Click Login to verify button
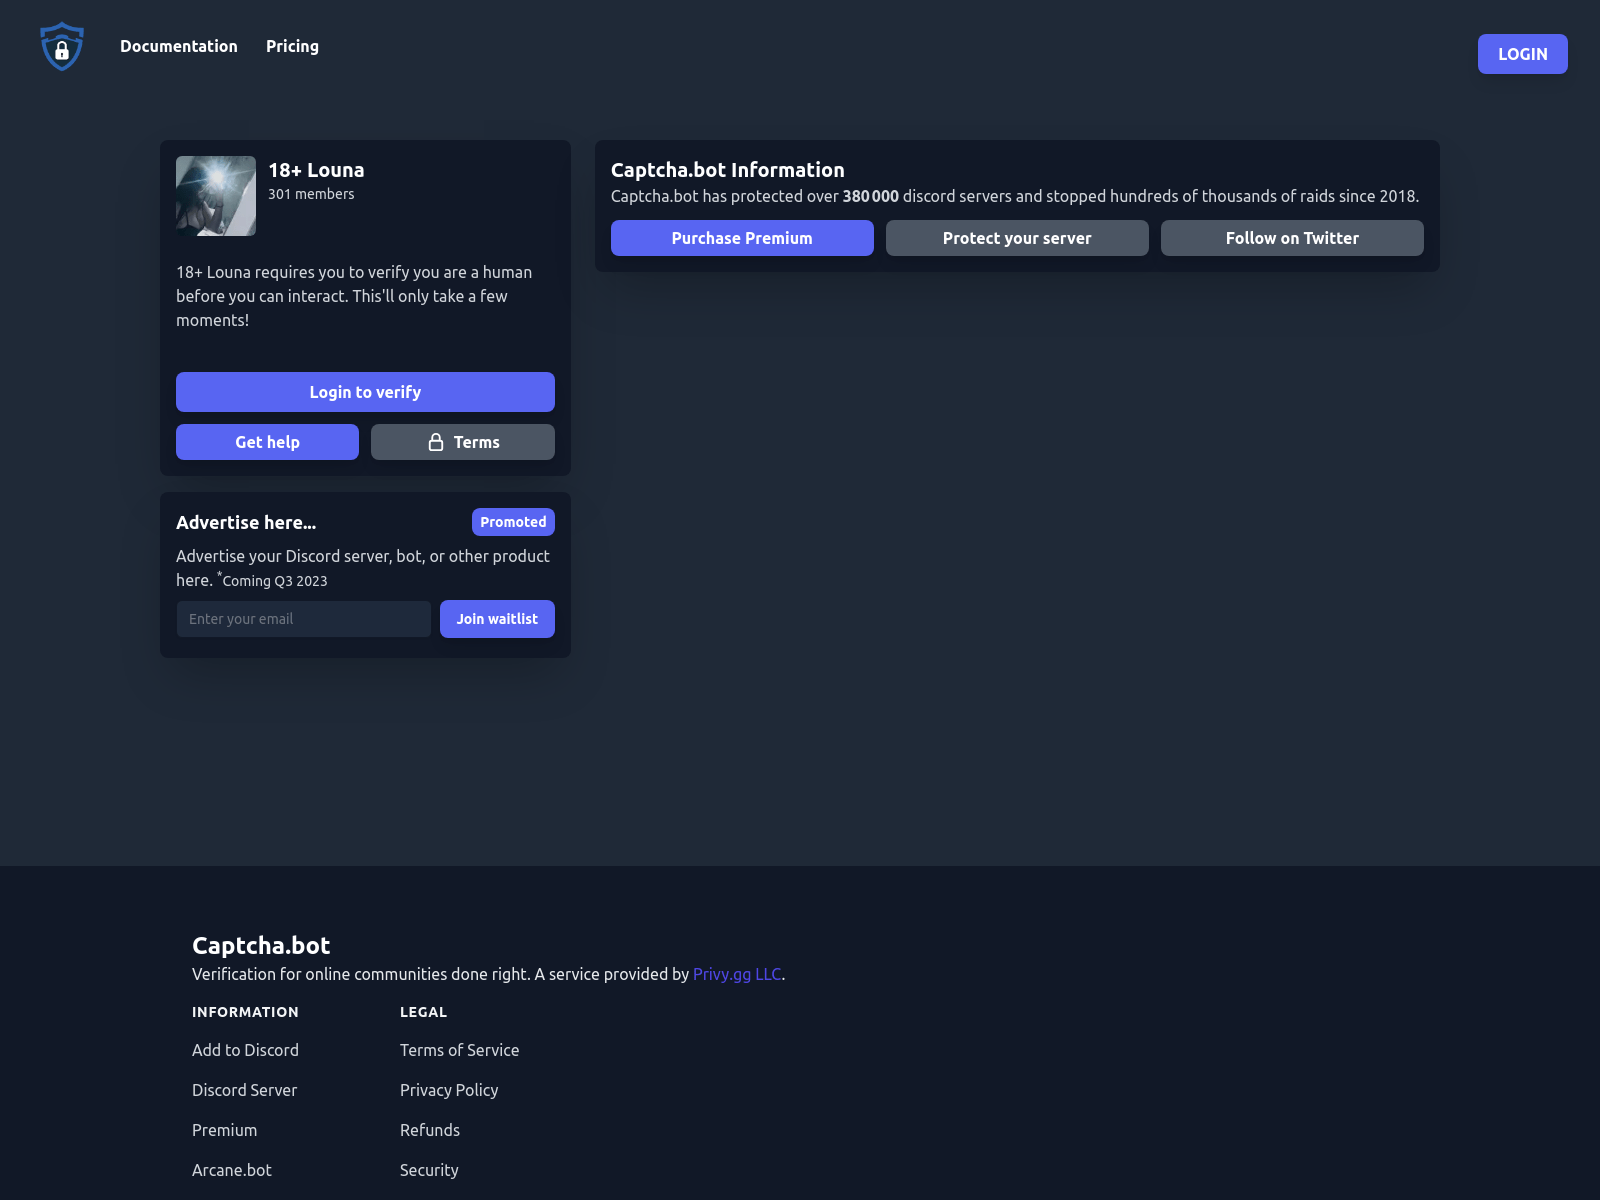This screenshot has height=1200, width=1600. pos(365,392)
